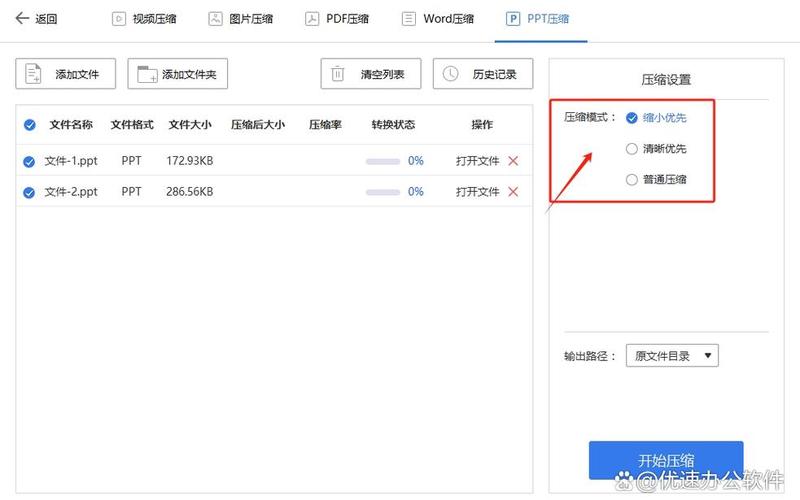Click the PPT compression tab icon

[513, 19]
